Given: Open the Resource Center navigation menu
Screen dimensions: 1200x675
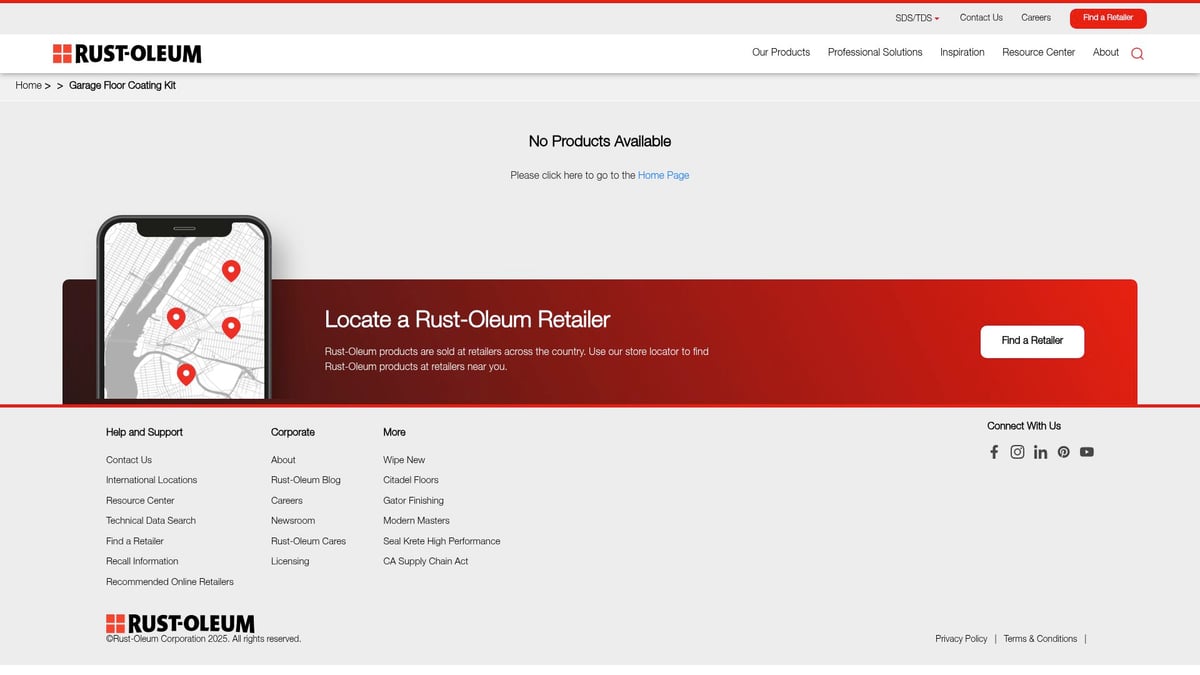Looking at the screenshot, I should [1038, 52].
